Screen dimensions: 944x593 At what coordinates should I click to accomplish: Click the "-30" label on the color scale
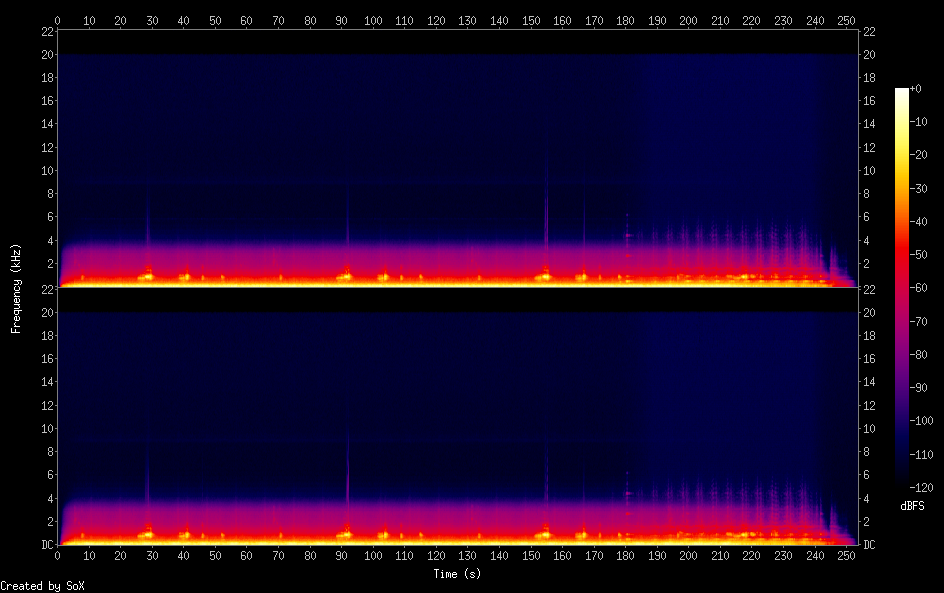tap(921, 188)
